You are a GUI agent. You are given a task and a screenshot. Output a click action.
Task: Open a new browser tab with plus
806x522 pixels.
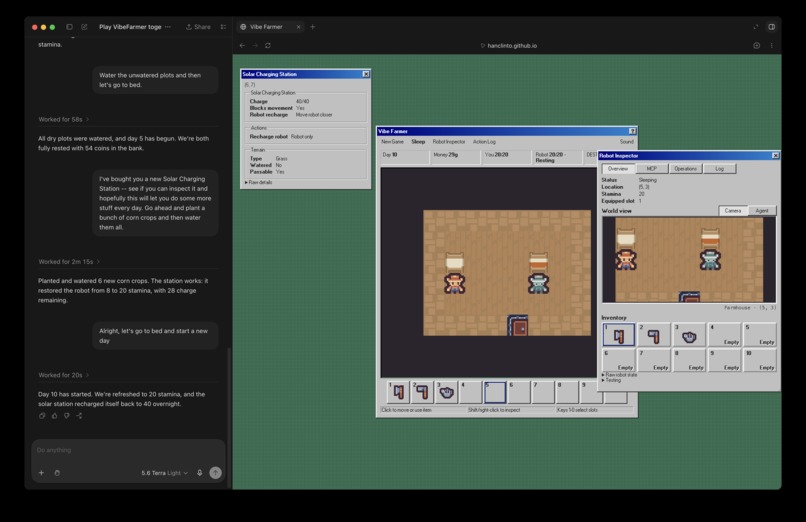[313, 27]
